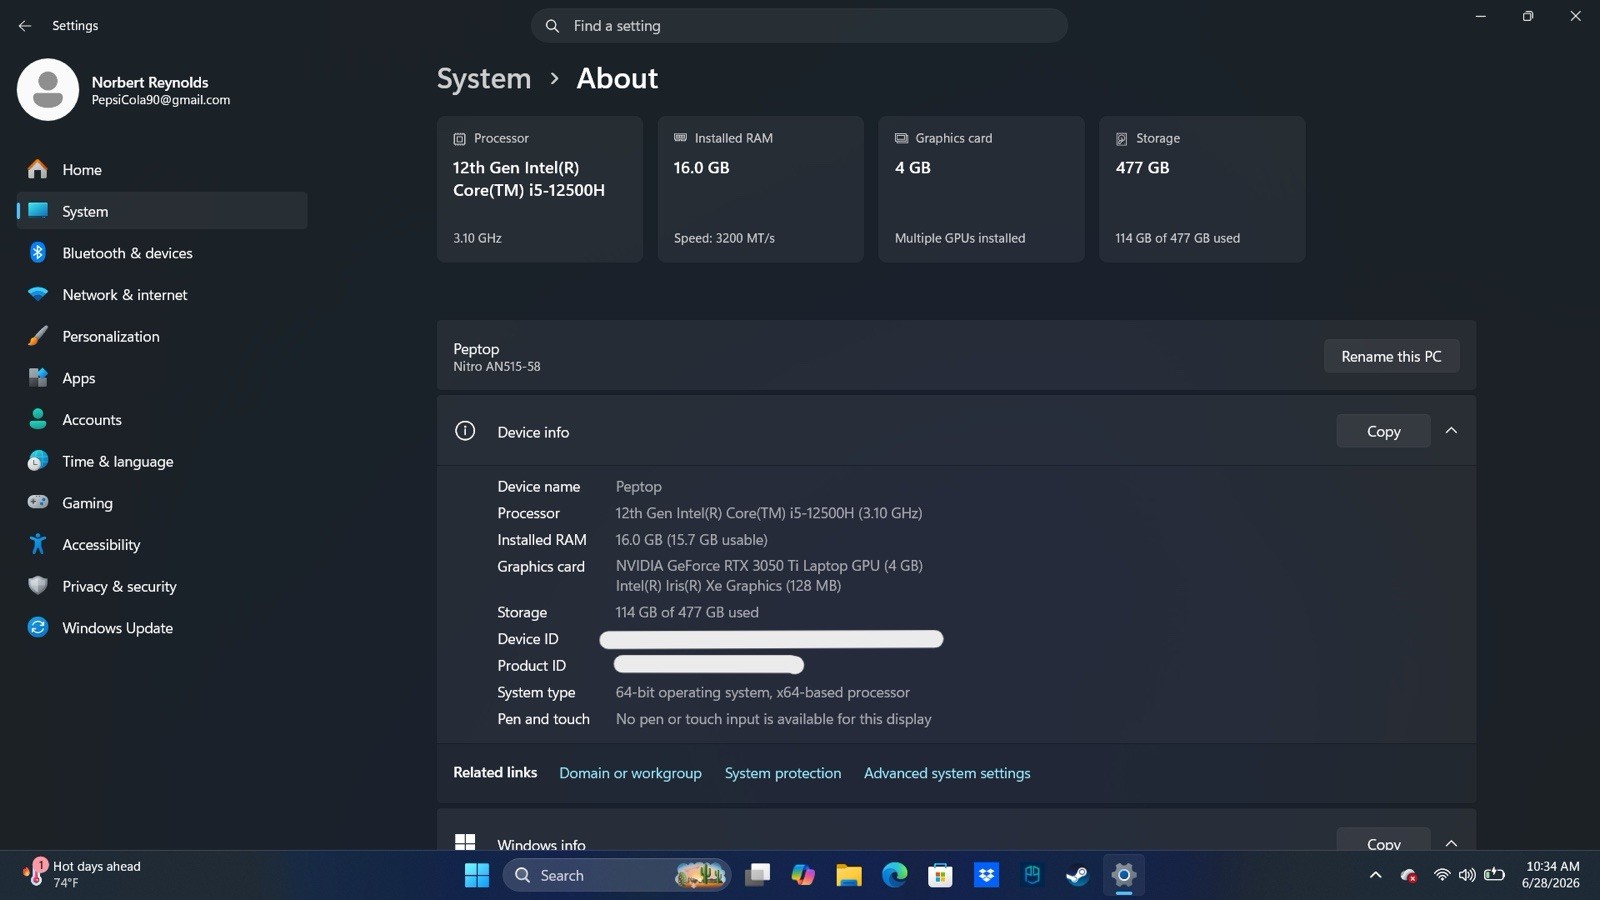Collapse the Device info section
This screenshot has height=900, width=1600.
pyautogui.click(x=1451, y=431)
